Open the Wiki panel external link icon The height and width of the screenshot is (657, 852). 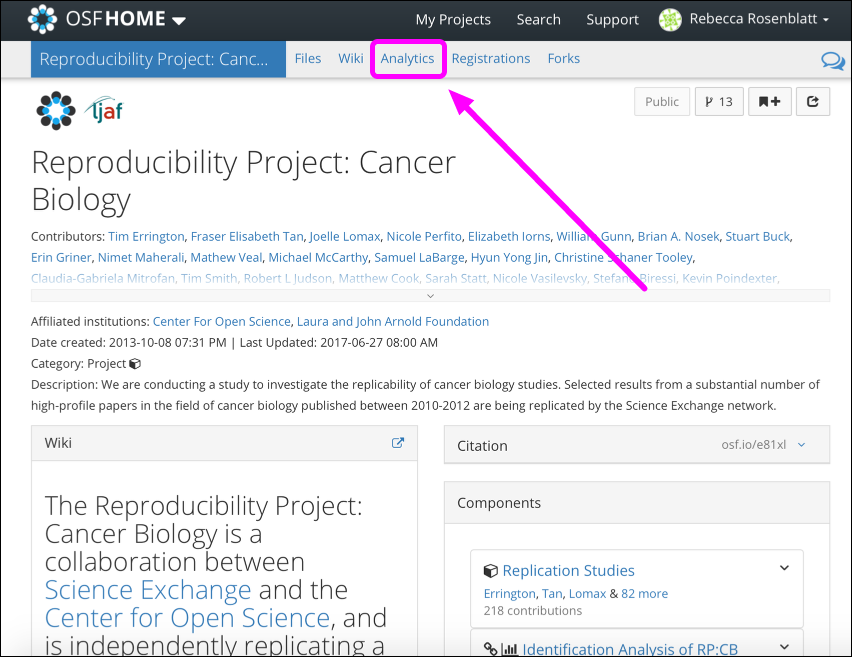398,443
